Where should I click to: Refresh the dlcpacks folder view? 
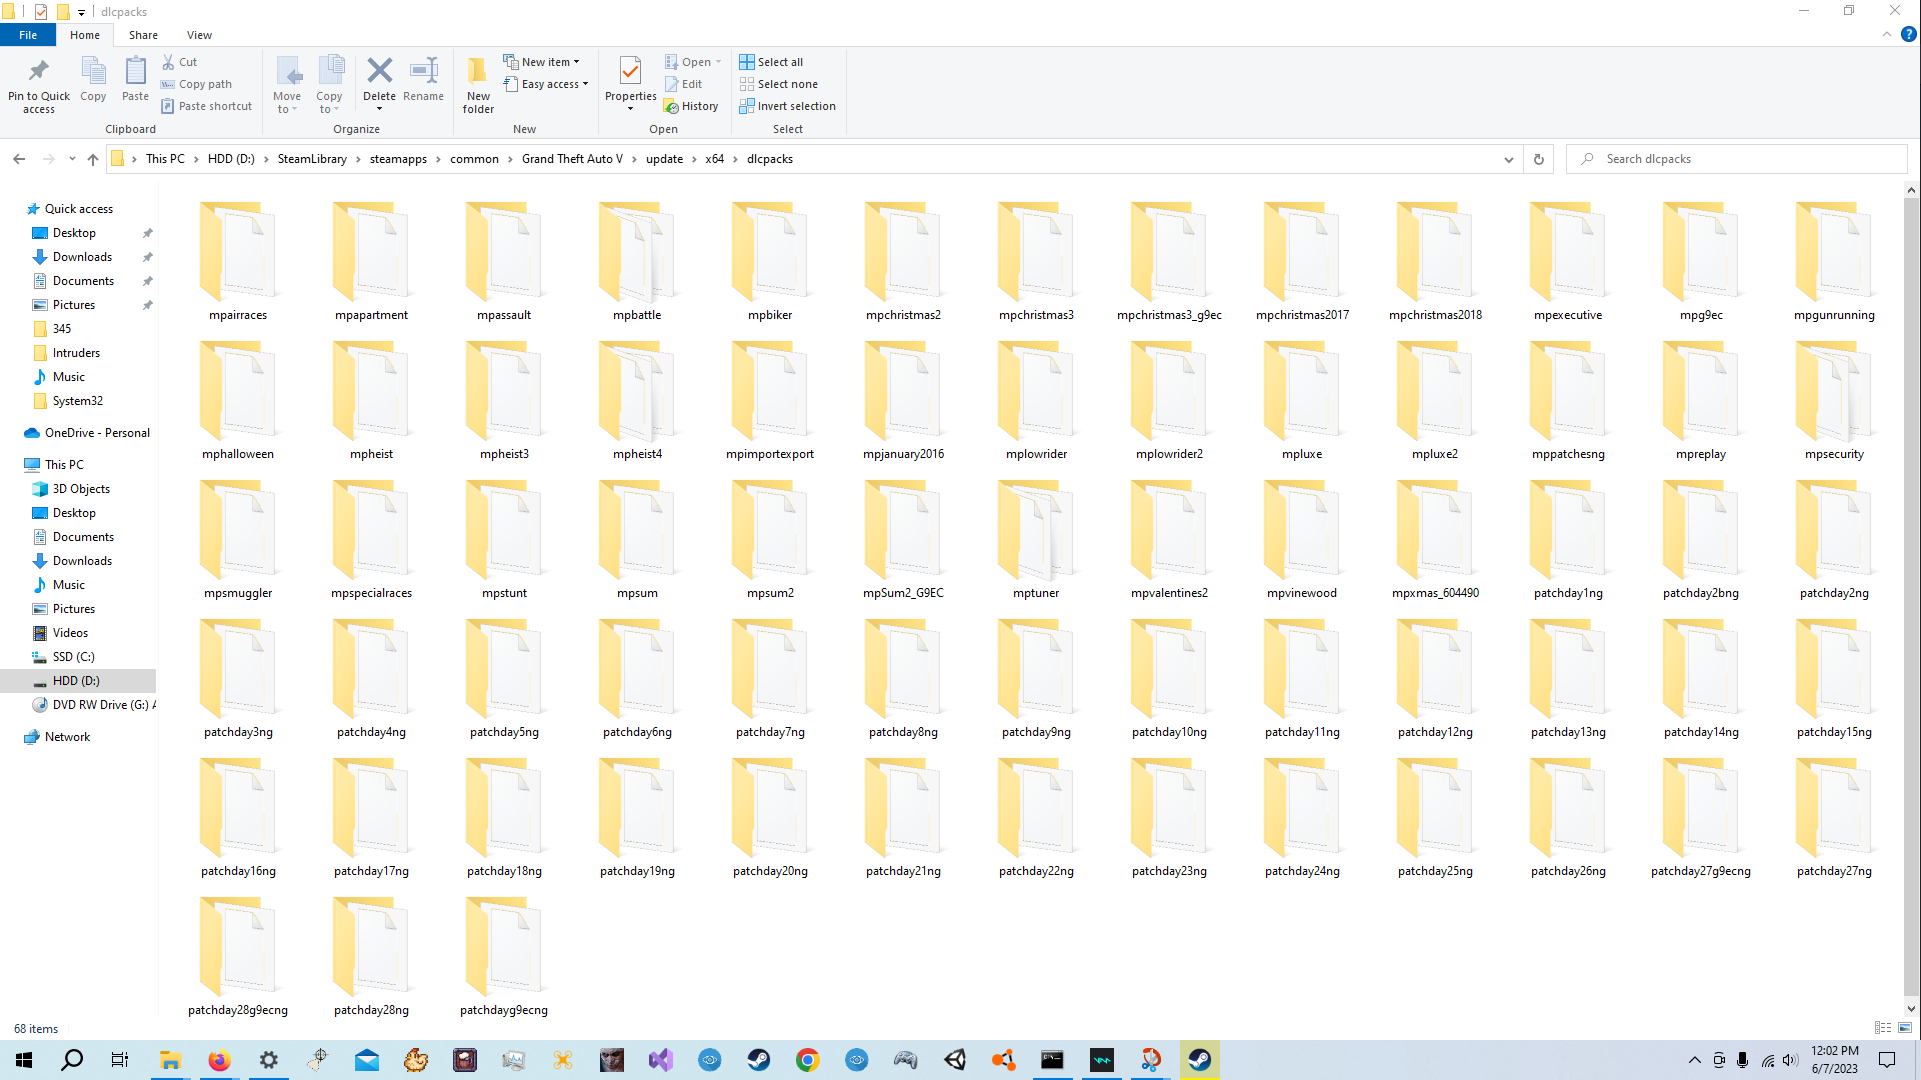pyautogui.click(x=1538, y=159)
